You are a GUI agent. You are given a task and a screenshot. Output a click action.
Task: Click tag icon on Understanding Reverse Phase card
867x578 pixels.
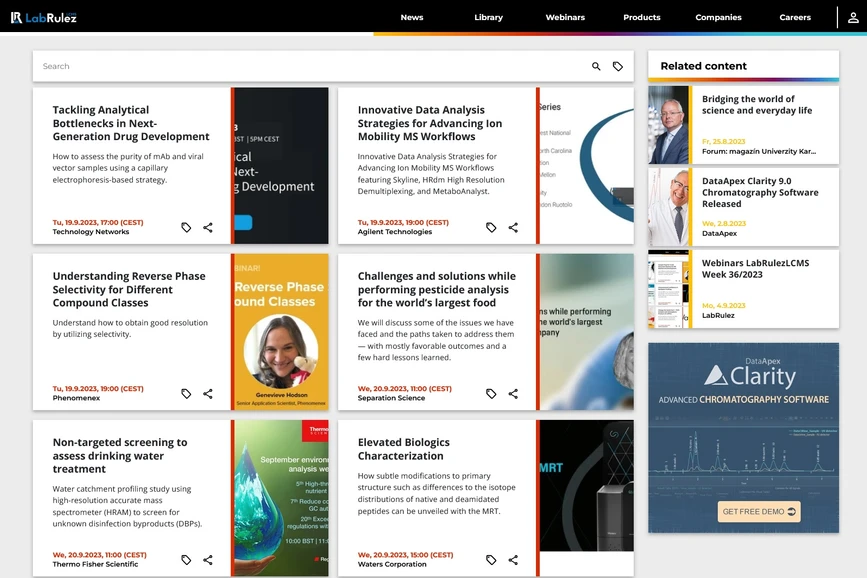tap(186, 394)
